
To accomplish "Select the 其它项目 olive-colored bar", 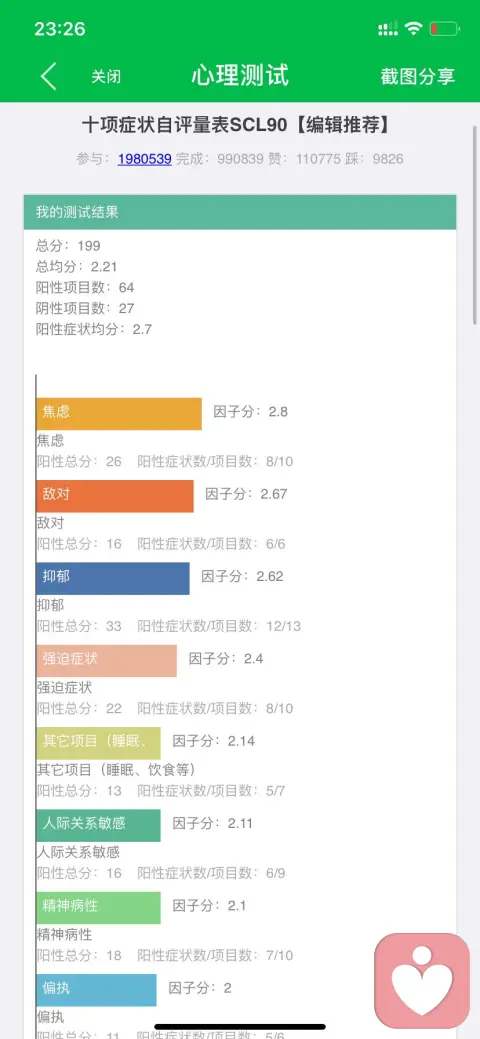I will [x=98, y=743].
